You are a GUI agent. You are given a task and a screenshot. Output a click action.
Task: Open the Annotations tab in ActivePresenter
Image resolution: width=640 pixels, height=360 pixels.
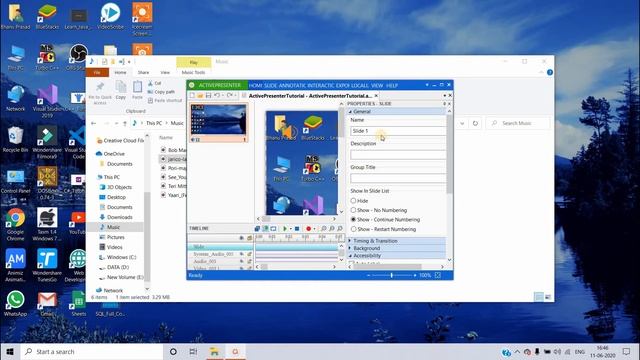click(x=292, y=86)
